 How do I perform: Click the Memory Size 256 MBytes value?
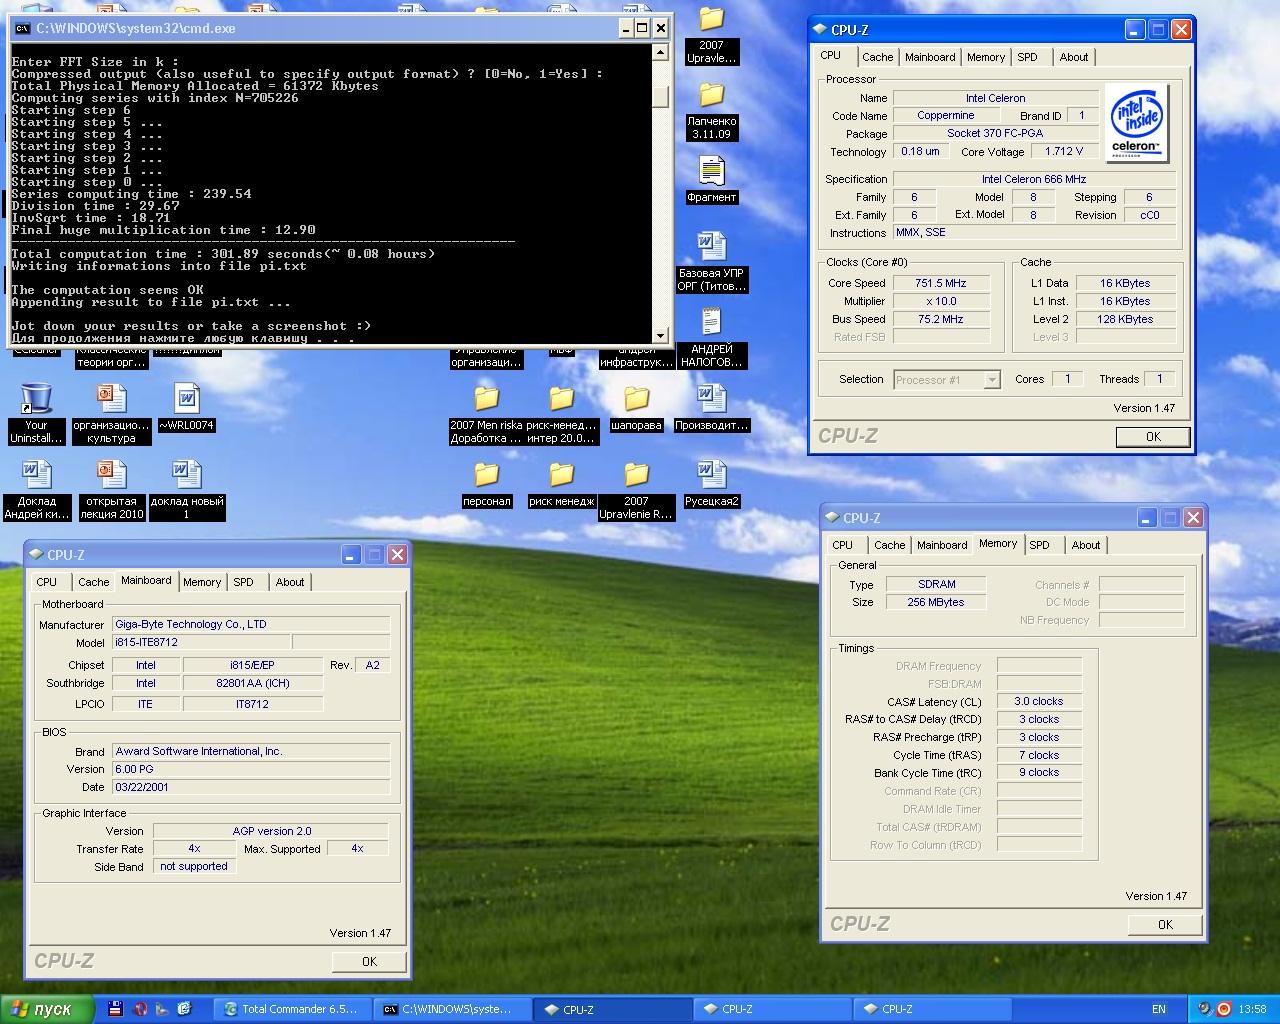[936, 602]
